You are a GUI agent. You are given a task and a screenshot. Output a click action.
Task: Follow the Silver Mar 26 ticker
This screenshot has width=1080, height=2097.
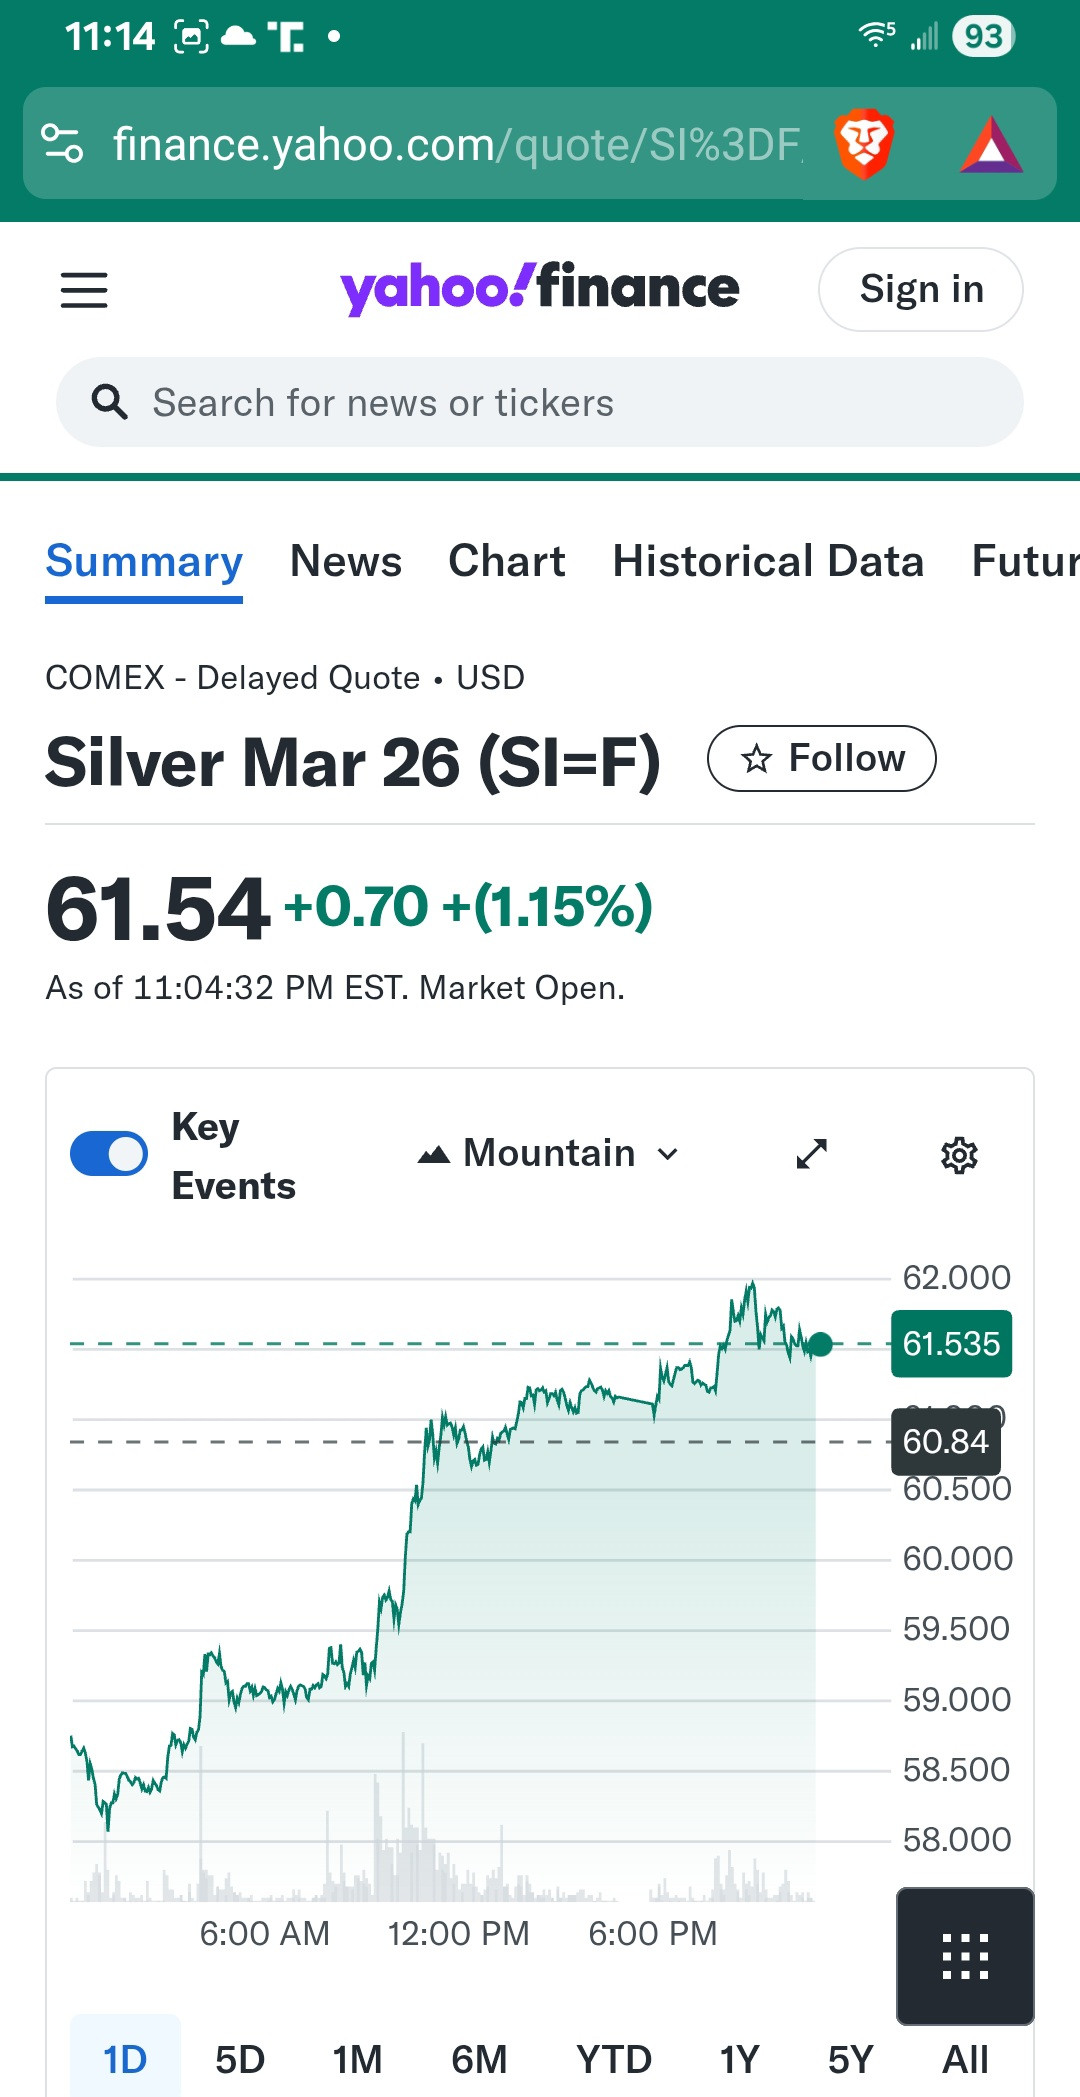pos(821,759)
